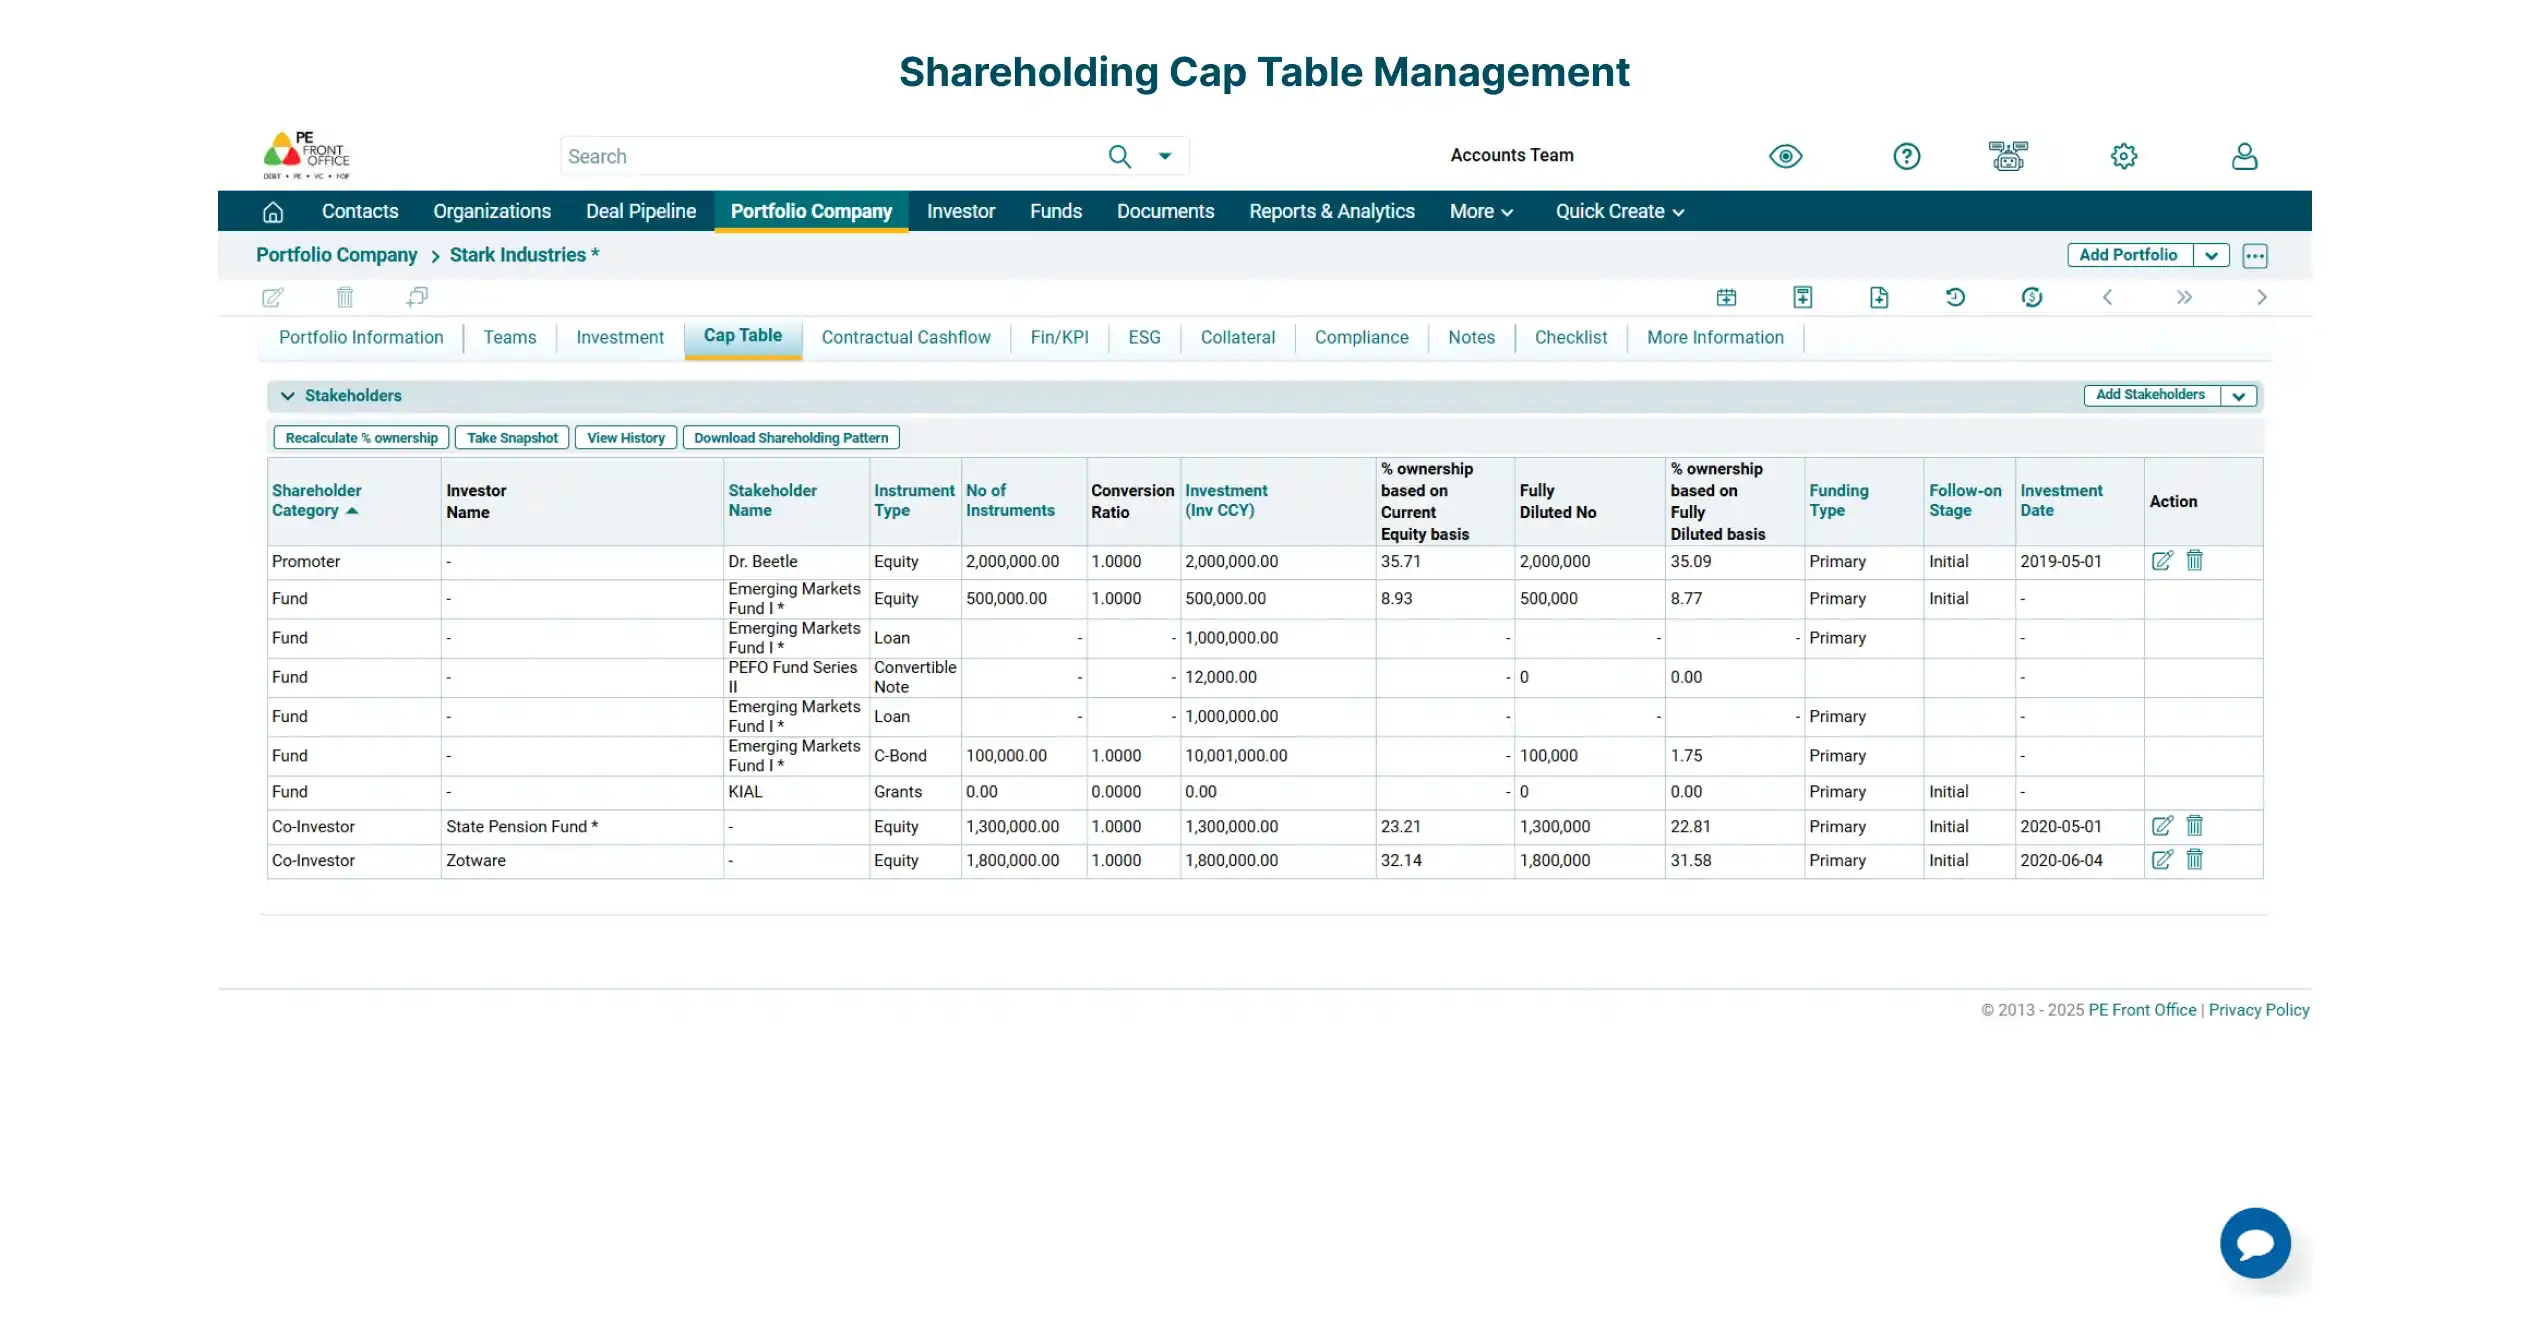
Task: Switch to the ESG tab
Action: (1144, 337)
